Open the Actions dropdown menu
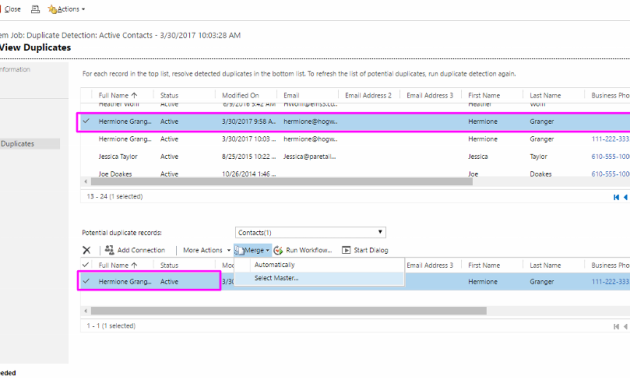This screenshot has height=380, width=630. [x=67, y=9]
